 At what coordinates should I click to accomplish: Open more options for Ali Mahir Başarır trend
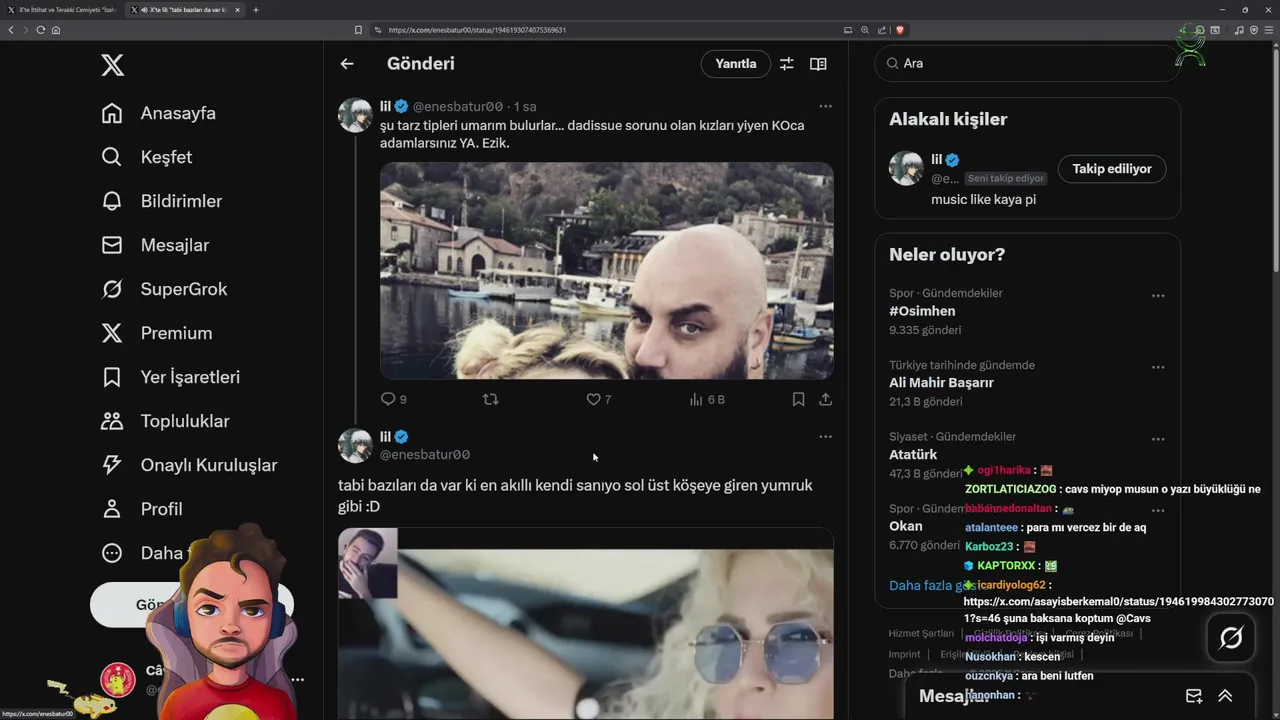click(1158, 367)
